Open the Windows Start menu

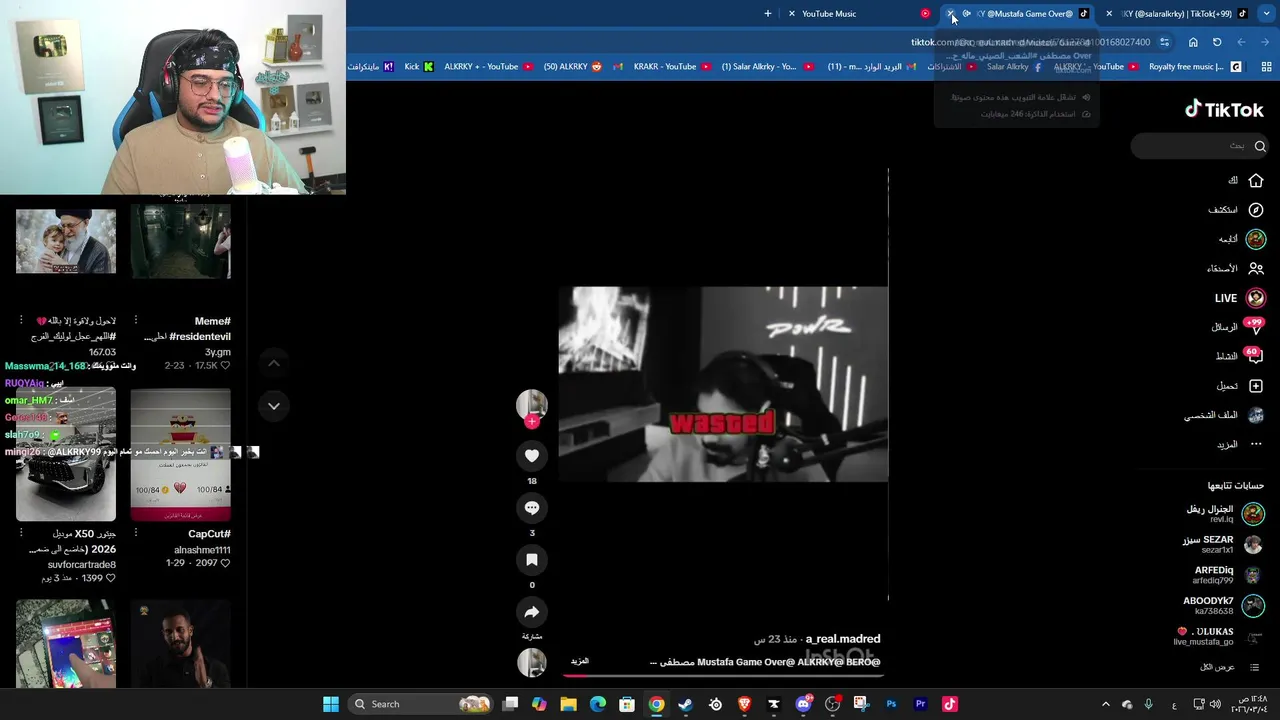tap(331, 704)
